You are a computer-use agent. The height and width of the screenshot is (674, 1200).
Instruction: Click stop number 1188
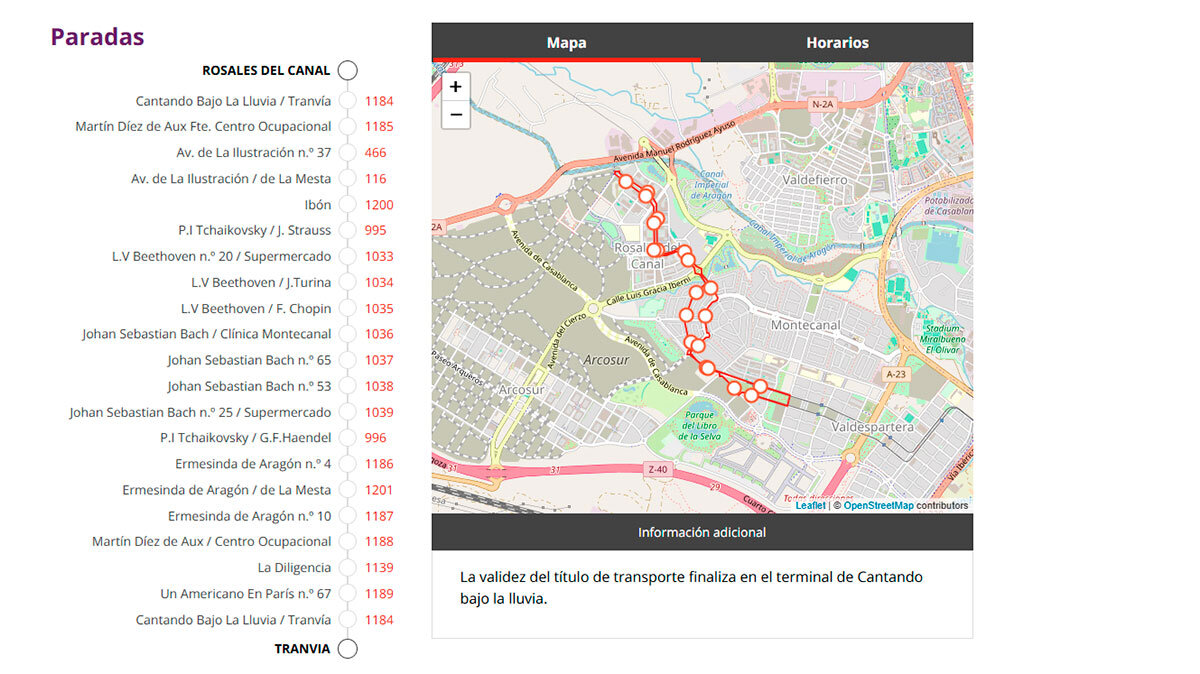[x=379, y=541]
